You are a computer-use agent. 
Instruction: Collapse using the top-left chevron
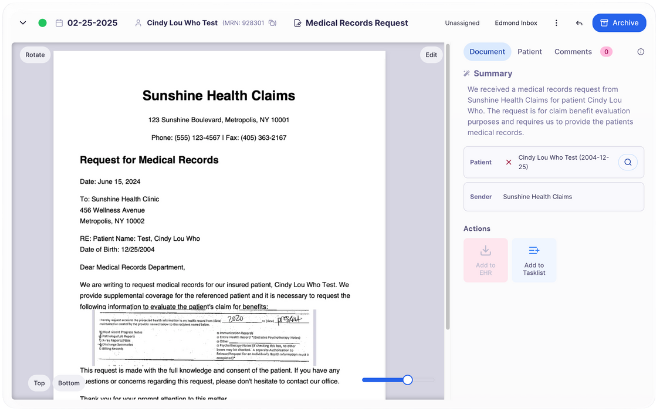(23, 22)
